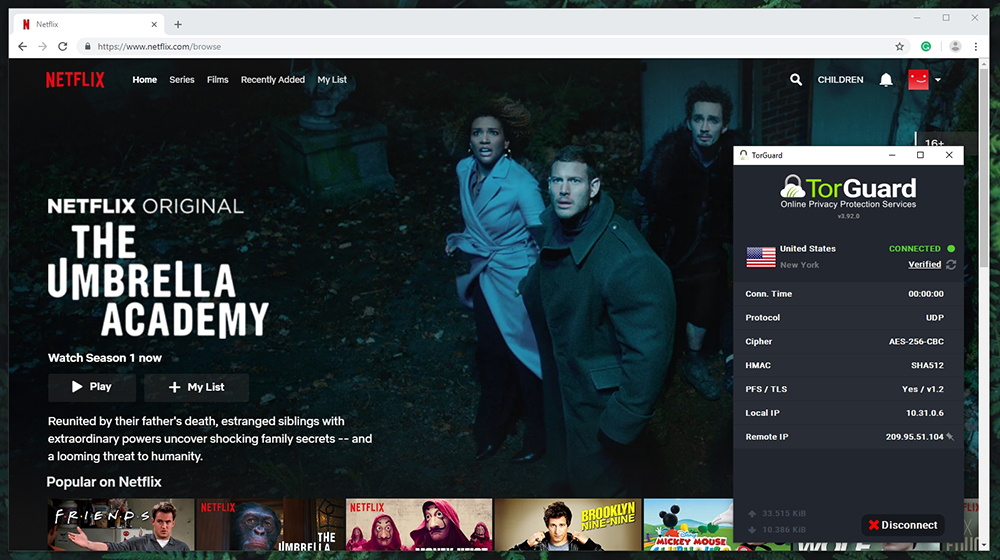The image size is (1000, 560).
Task: Bookmark this page with the star icon
Action: tap(899, 47)
